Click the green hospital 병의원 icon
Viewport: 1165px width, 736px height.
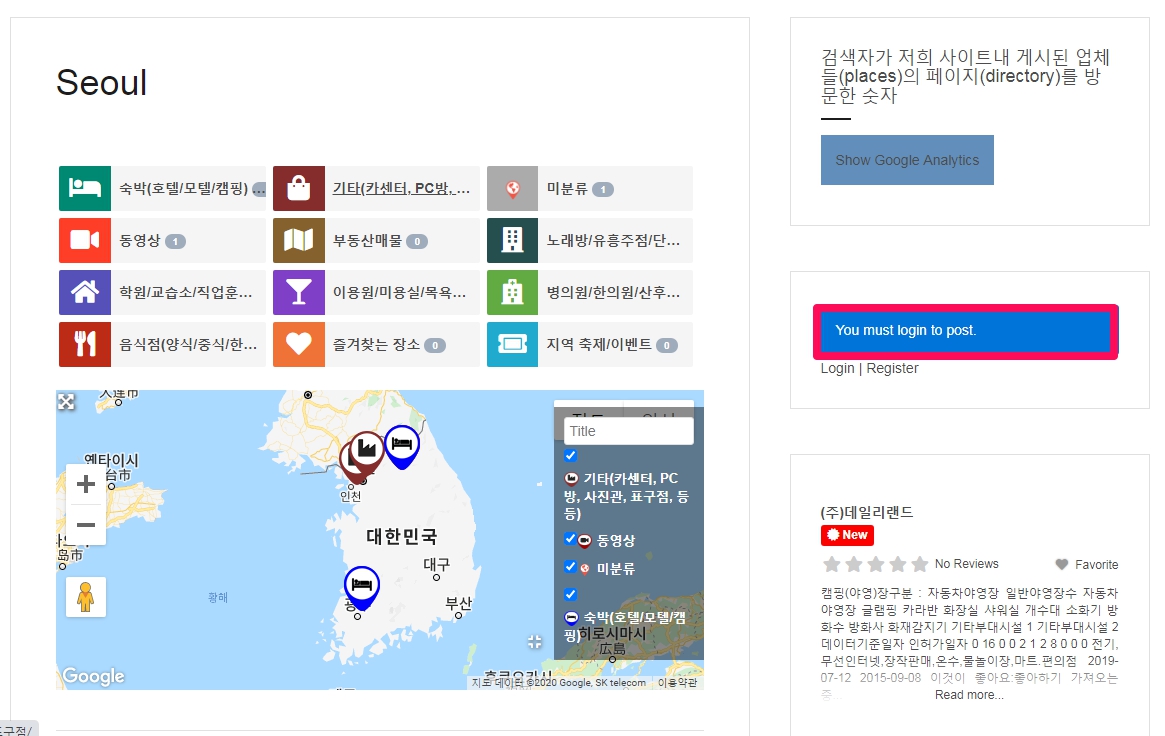click(512, 293)
